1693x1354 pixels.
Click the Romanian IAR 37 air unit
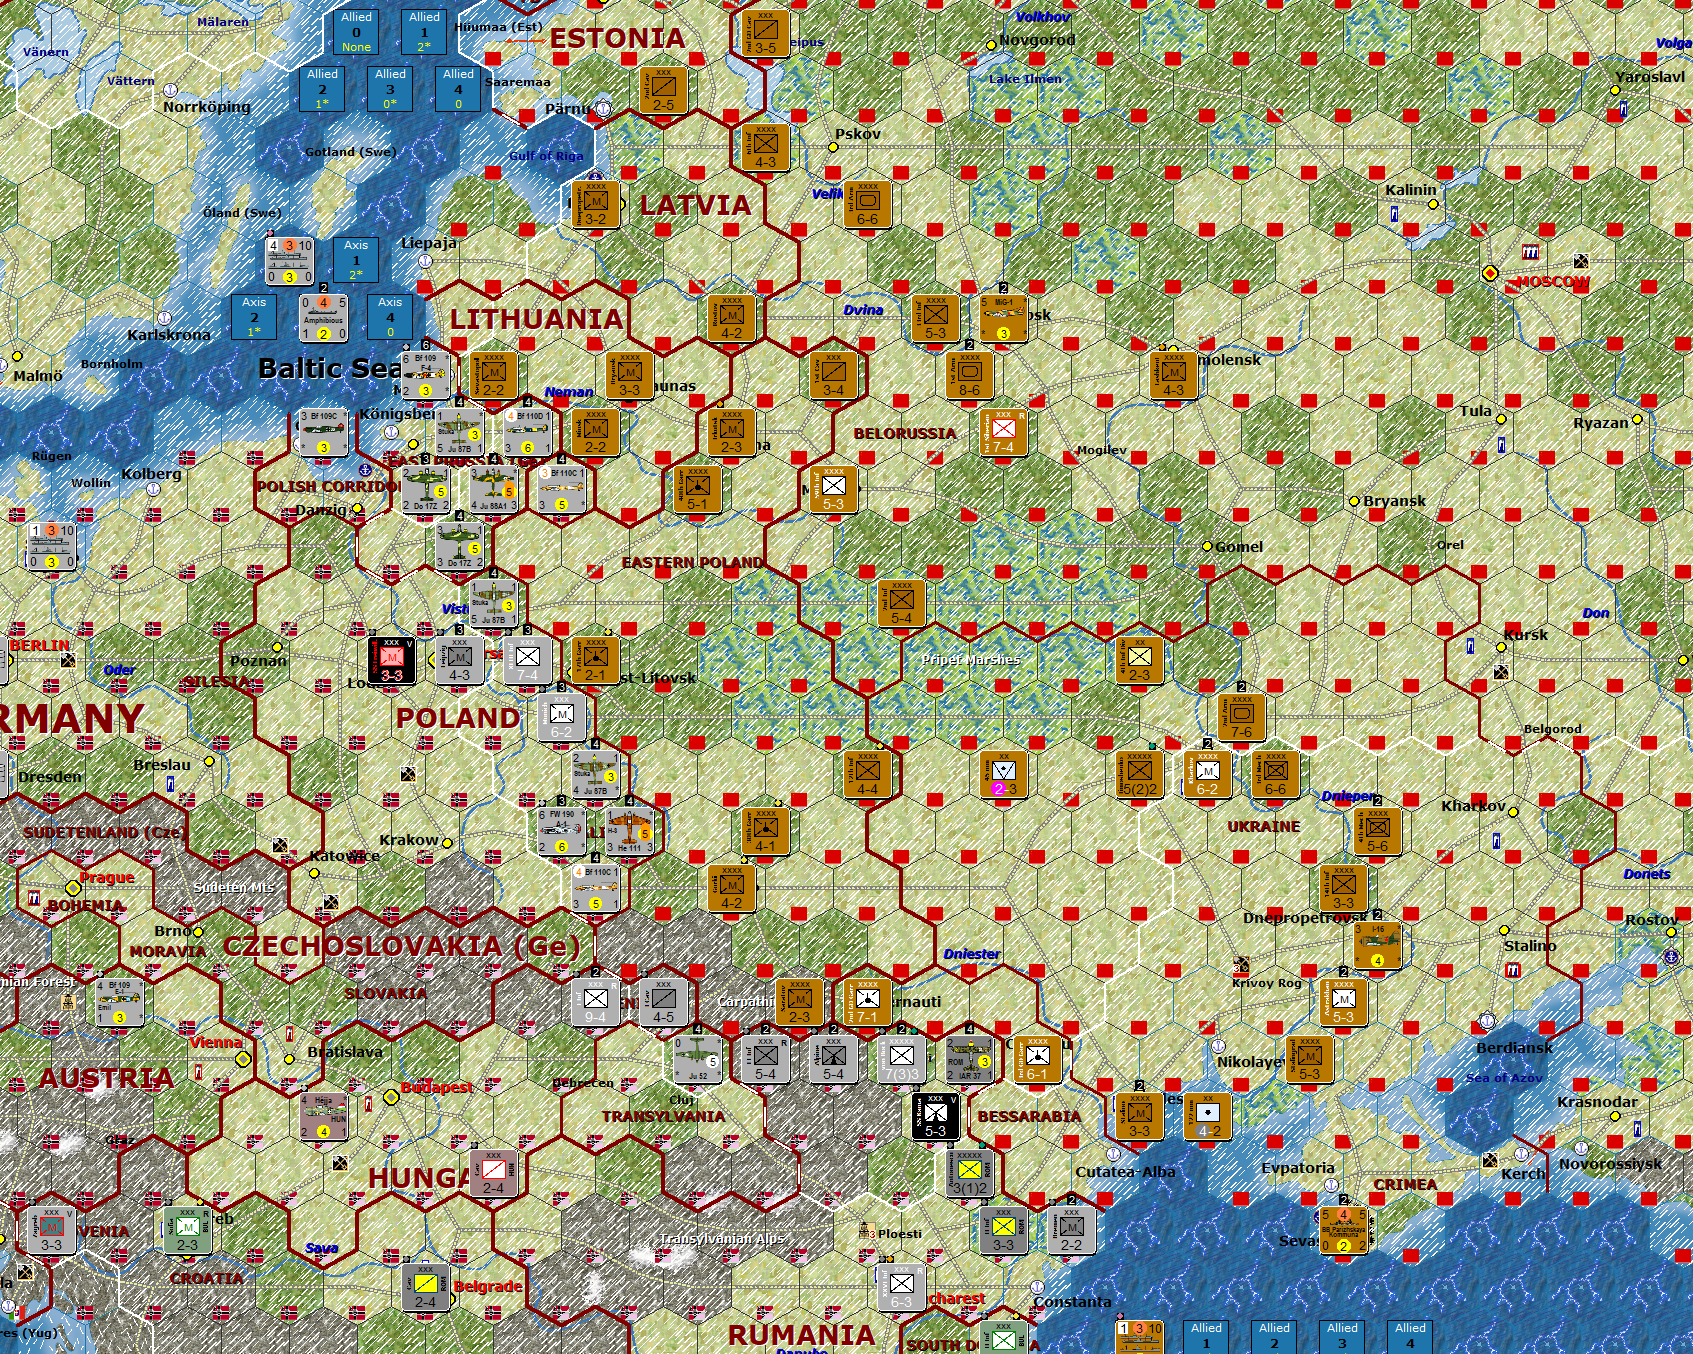969,1059
